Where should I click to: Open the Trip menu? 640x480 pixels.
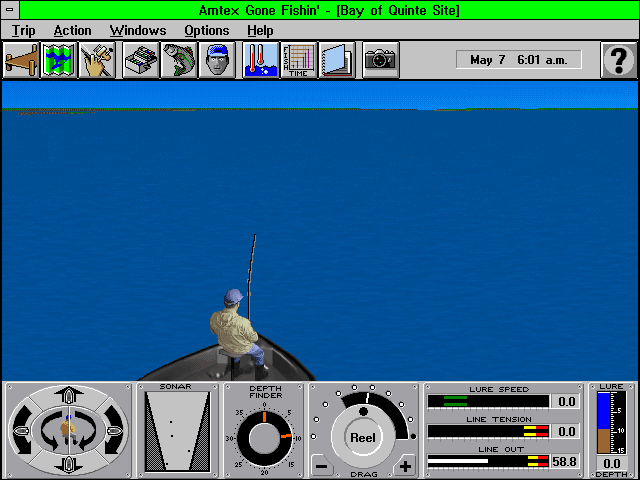(23, 31)
